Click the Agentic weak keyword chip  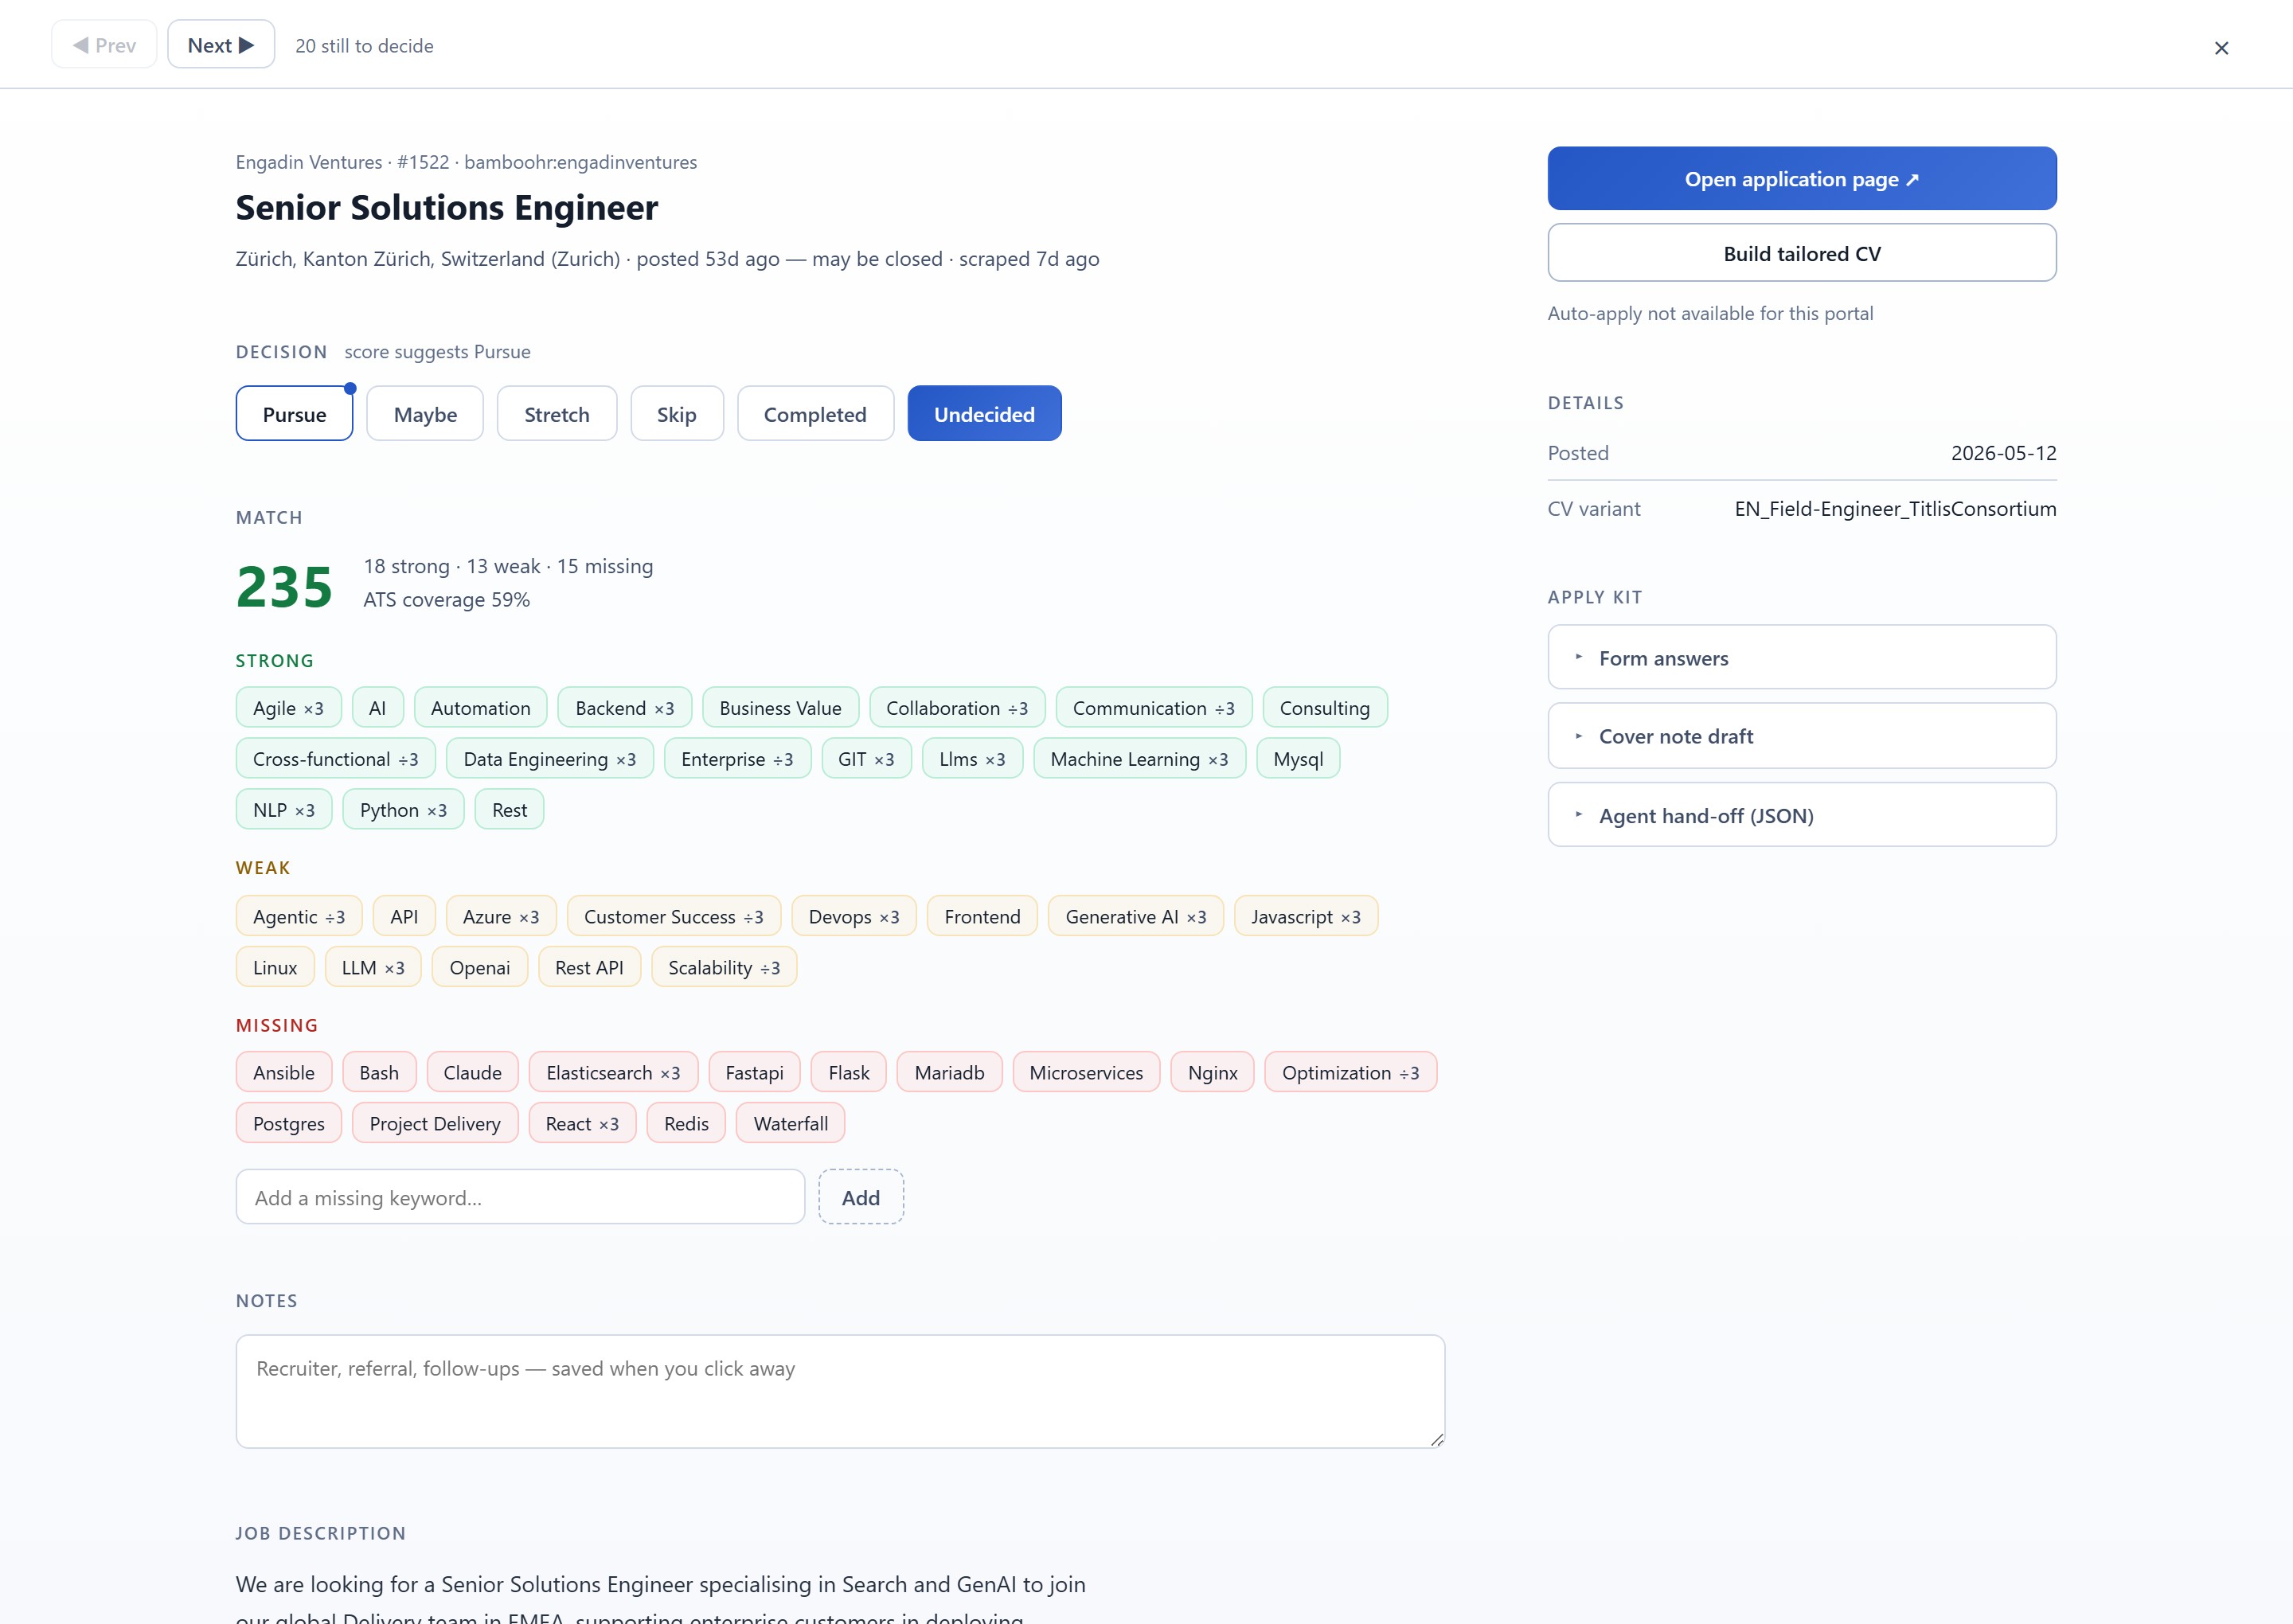299,917
